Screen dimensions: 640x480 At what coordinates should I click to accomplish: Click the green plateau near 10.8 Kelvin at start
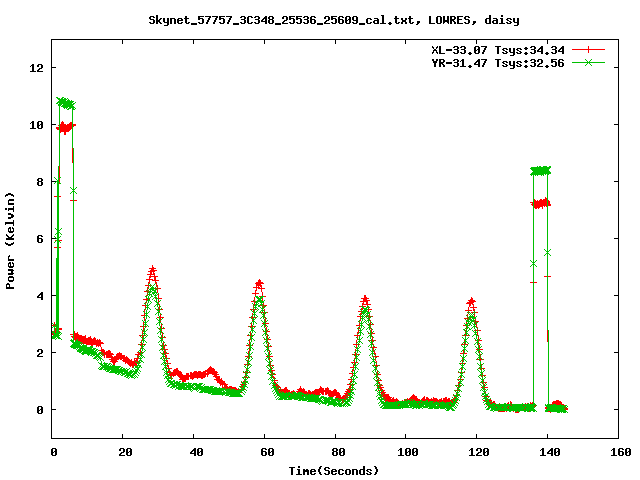66,103
